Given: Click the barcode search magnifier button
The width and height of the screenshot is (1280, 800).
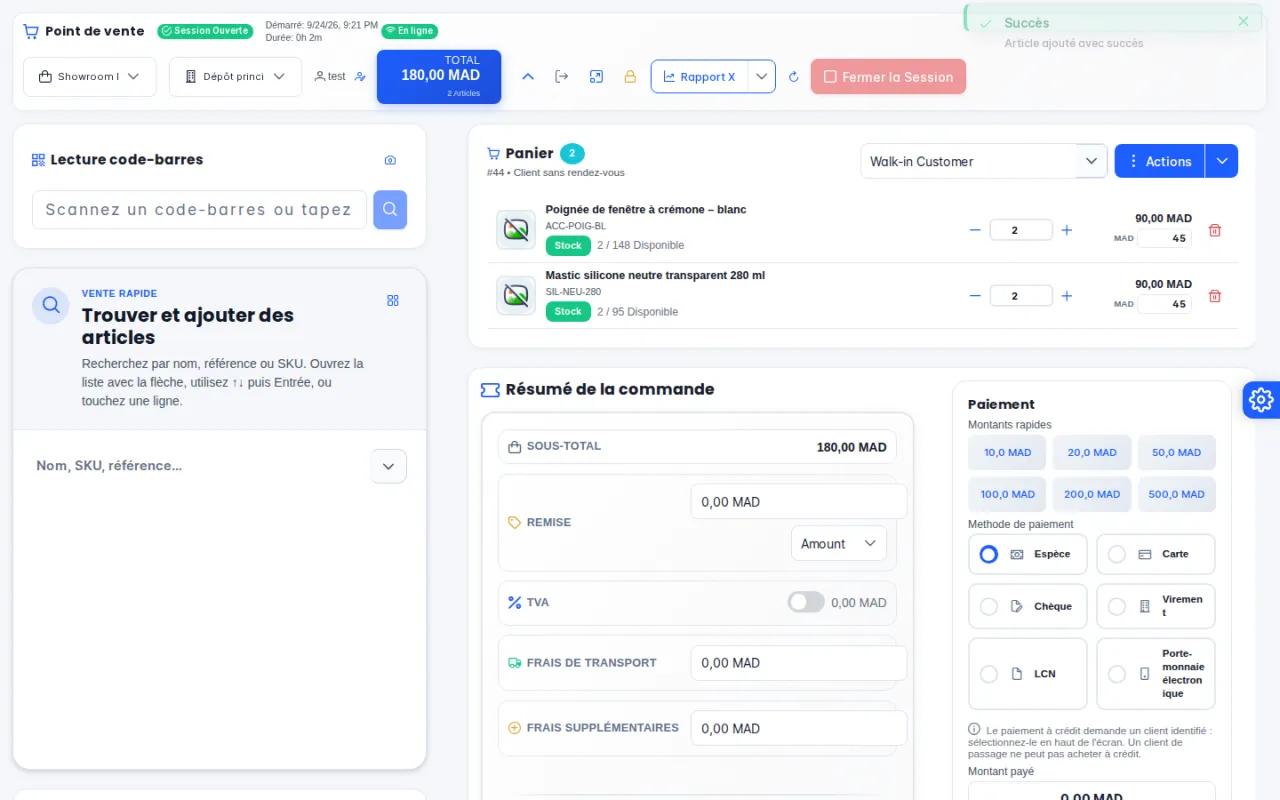Looking at the screenshot, I should pyautogui.click(x=390, y=210).
